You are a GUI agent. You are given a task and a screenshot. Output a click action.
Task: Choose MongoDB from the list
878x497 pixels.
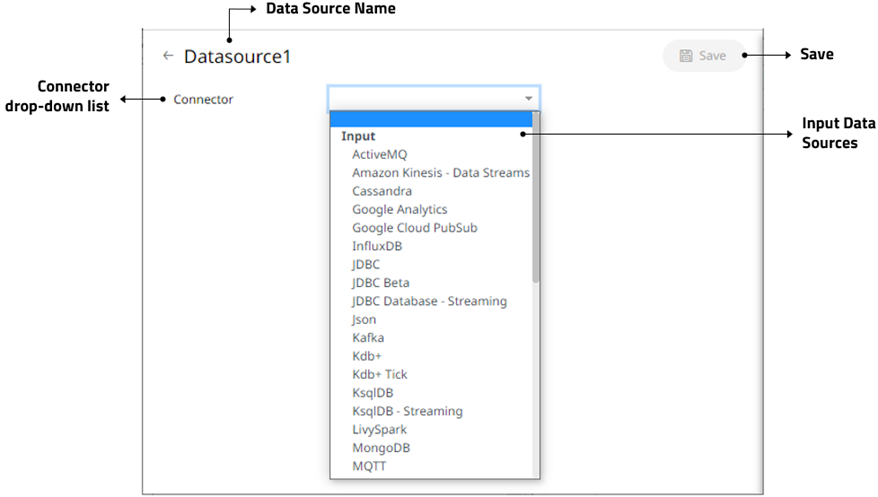[x=381, y=448]
